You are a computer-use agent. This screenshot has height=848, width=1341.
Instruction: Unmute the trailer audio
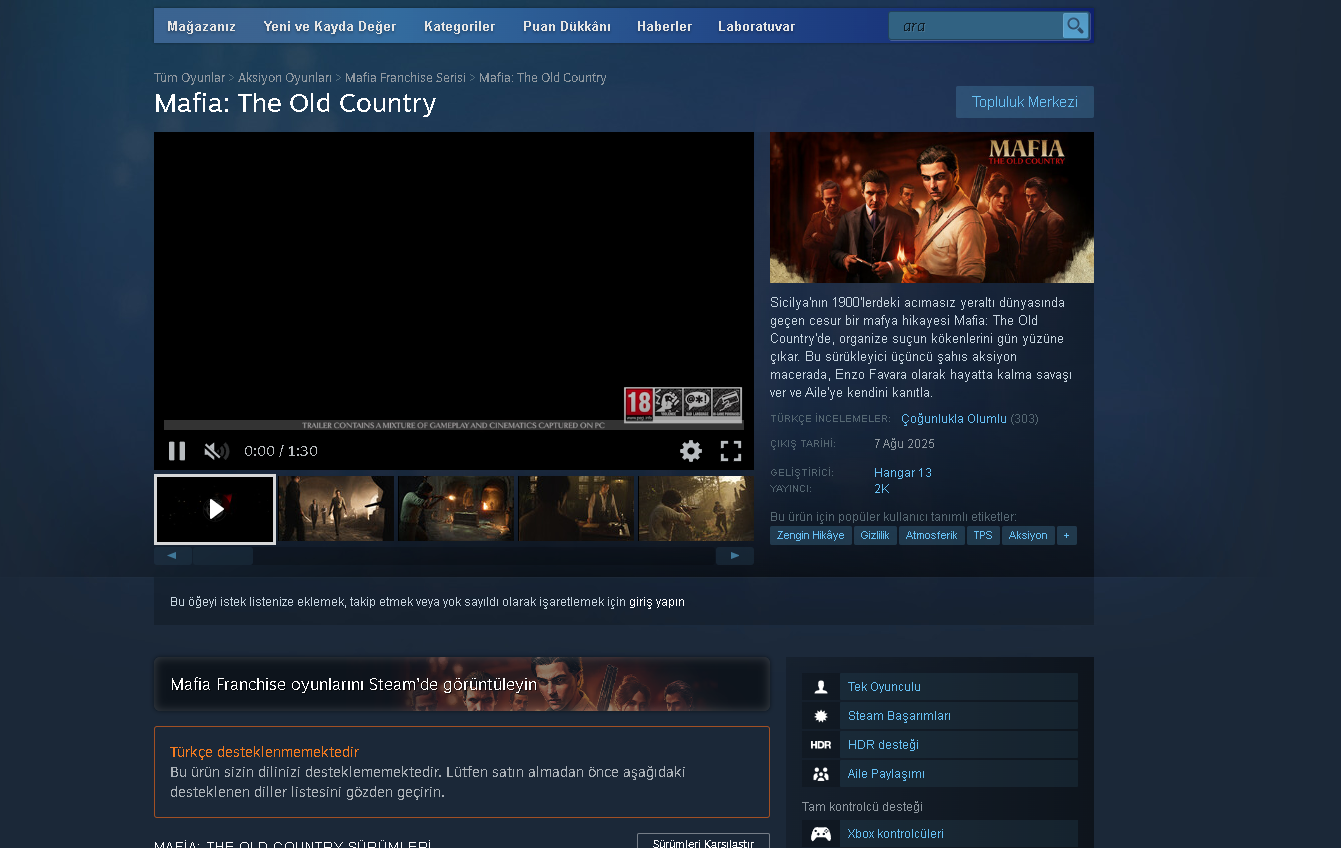pyautogui.click(x=216, y=451)
